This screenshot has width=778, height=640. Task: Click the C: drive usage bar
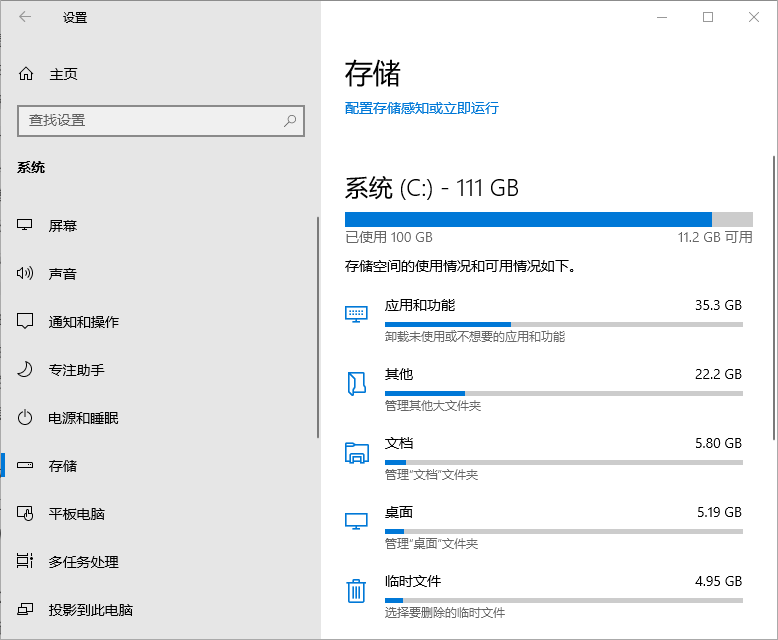click(549, 219)
